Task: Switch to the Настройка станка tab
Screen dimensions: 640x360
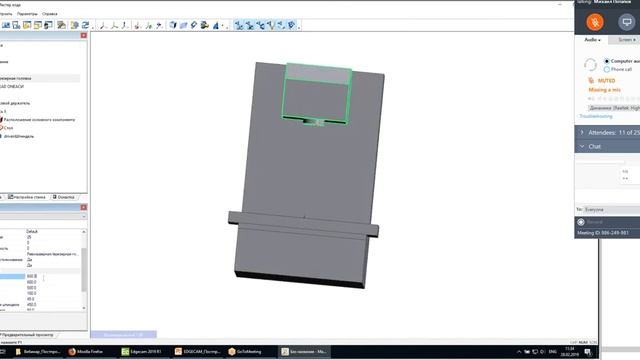Action: [27, 197]
